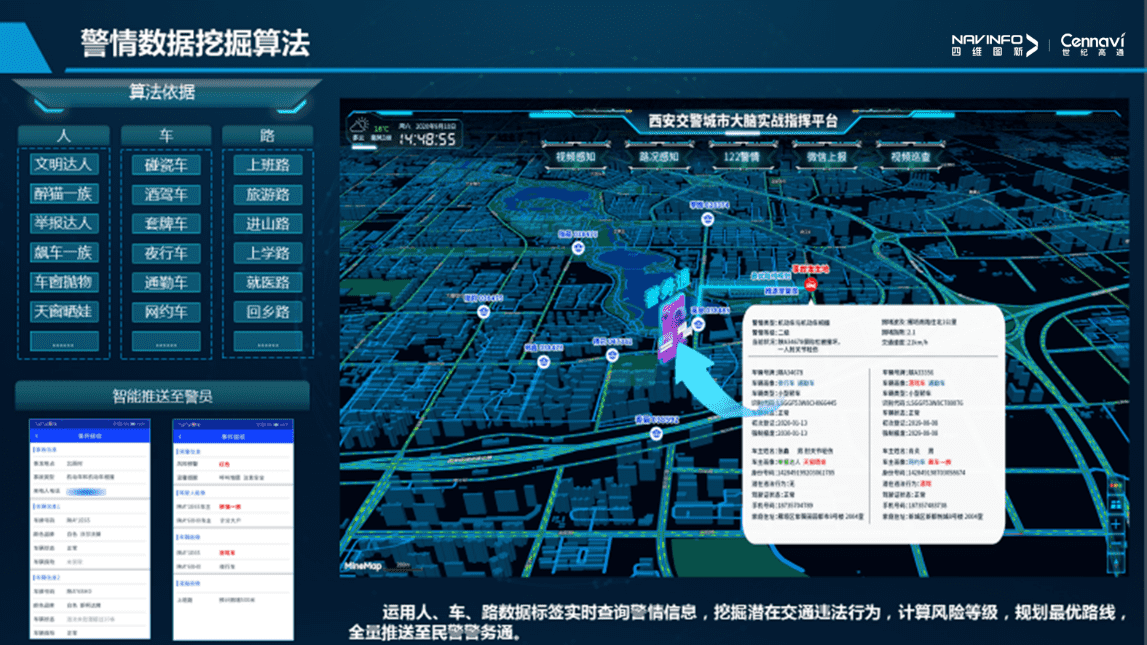Select the 微信上报 tab
This screenshot has width=1147, height=645.
click(826, 157)
